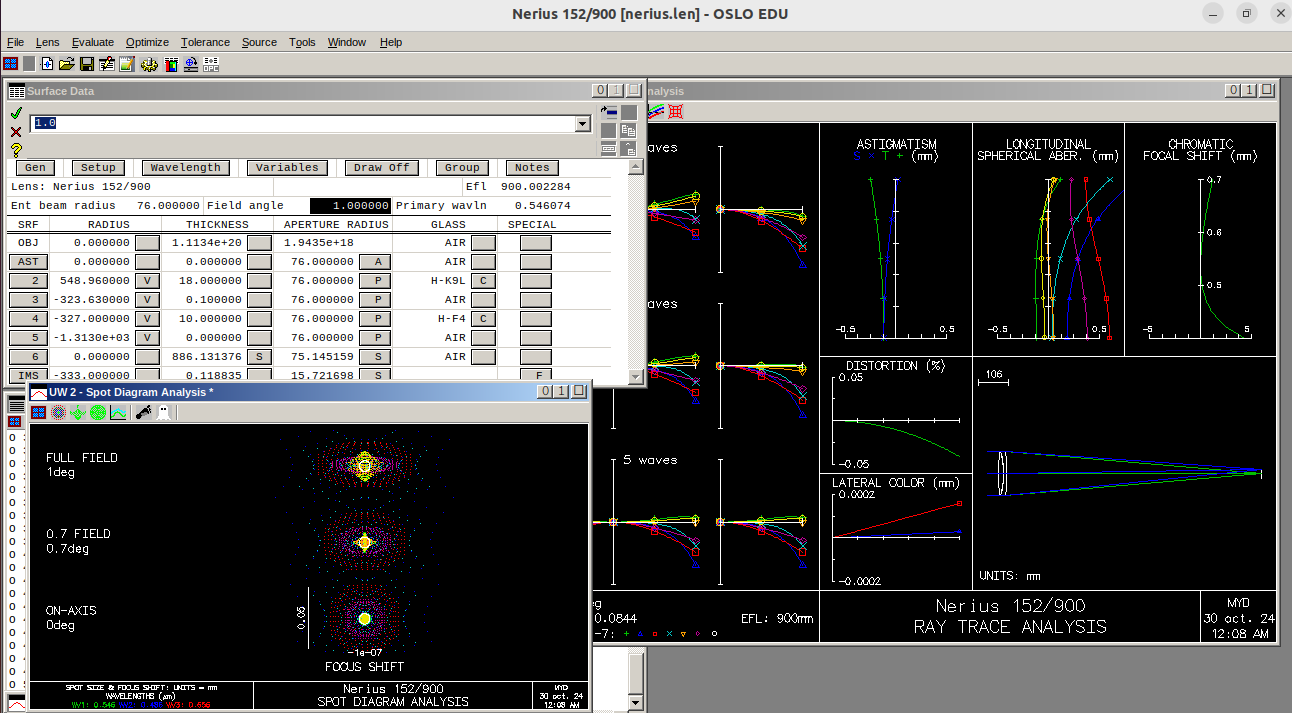The height and width of the screenshot is (713, 1292).
Task: Open the F special options button on IMS row
Action: click(x=536, y=376)
